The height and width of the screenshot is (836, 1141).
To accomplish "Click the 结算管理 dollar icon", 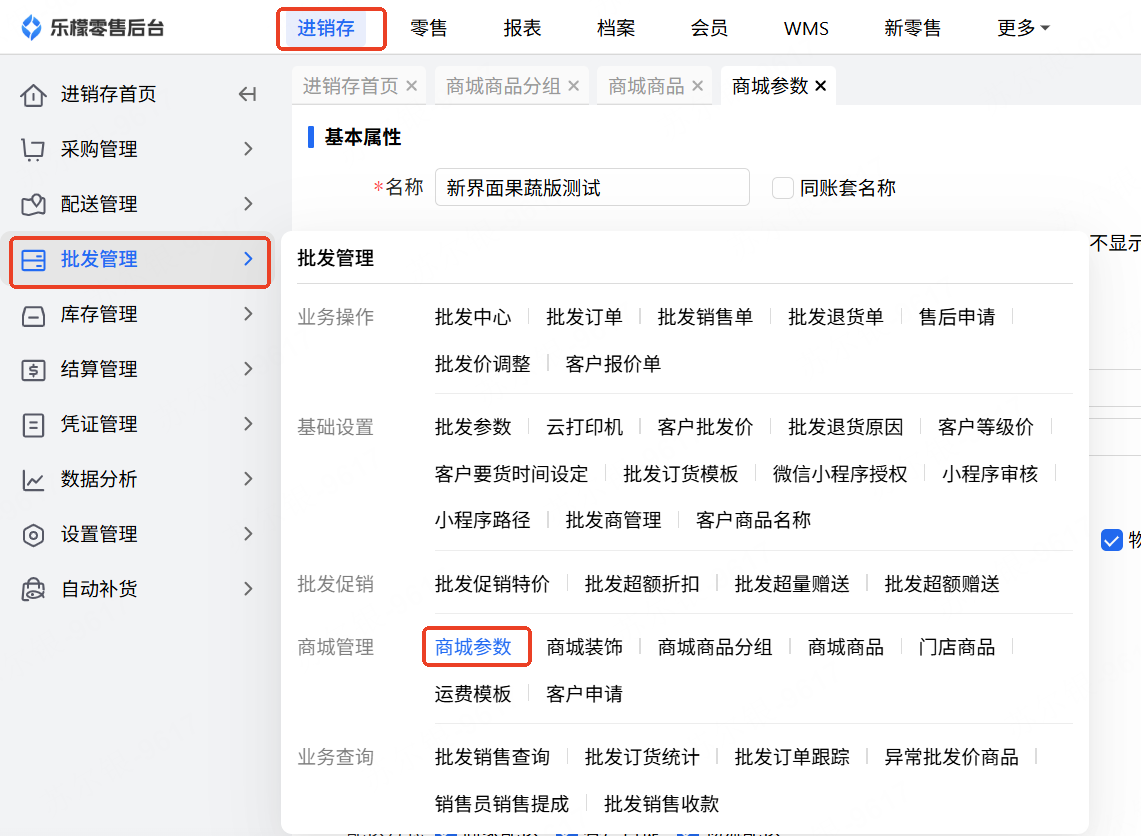I will pos(33,370).
